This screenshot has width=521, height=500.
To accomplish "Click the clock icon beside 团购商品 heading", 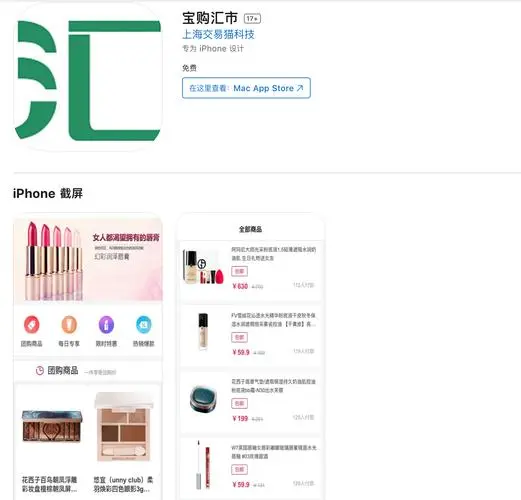I will 40,370.
